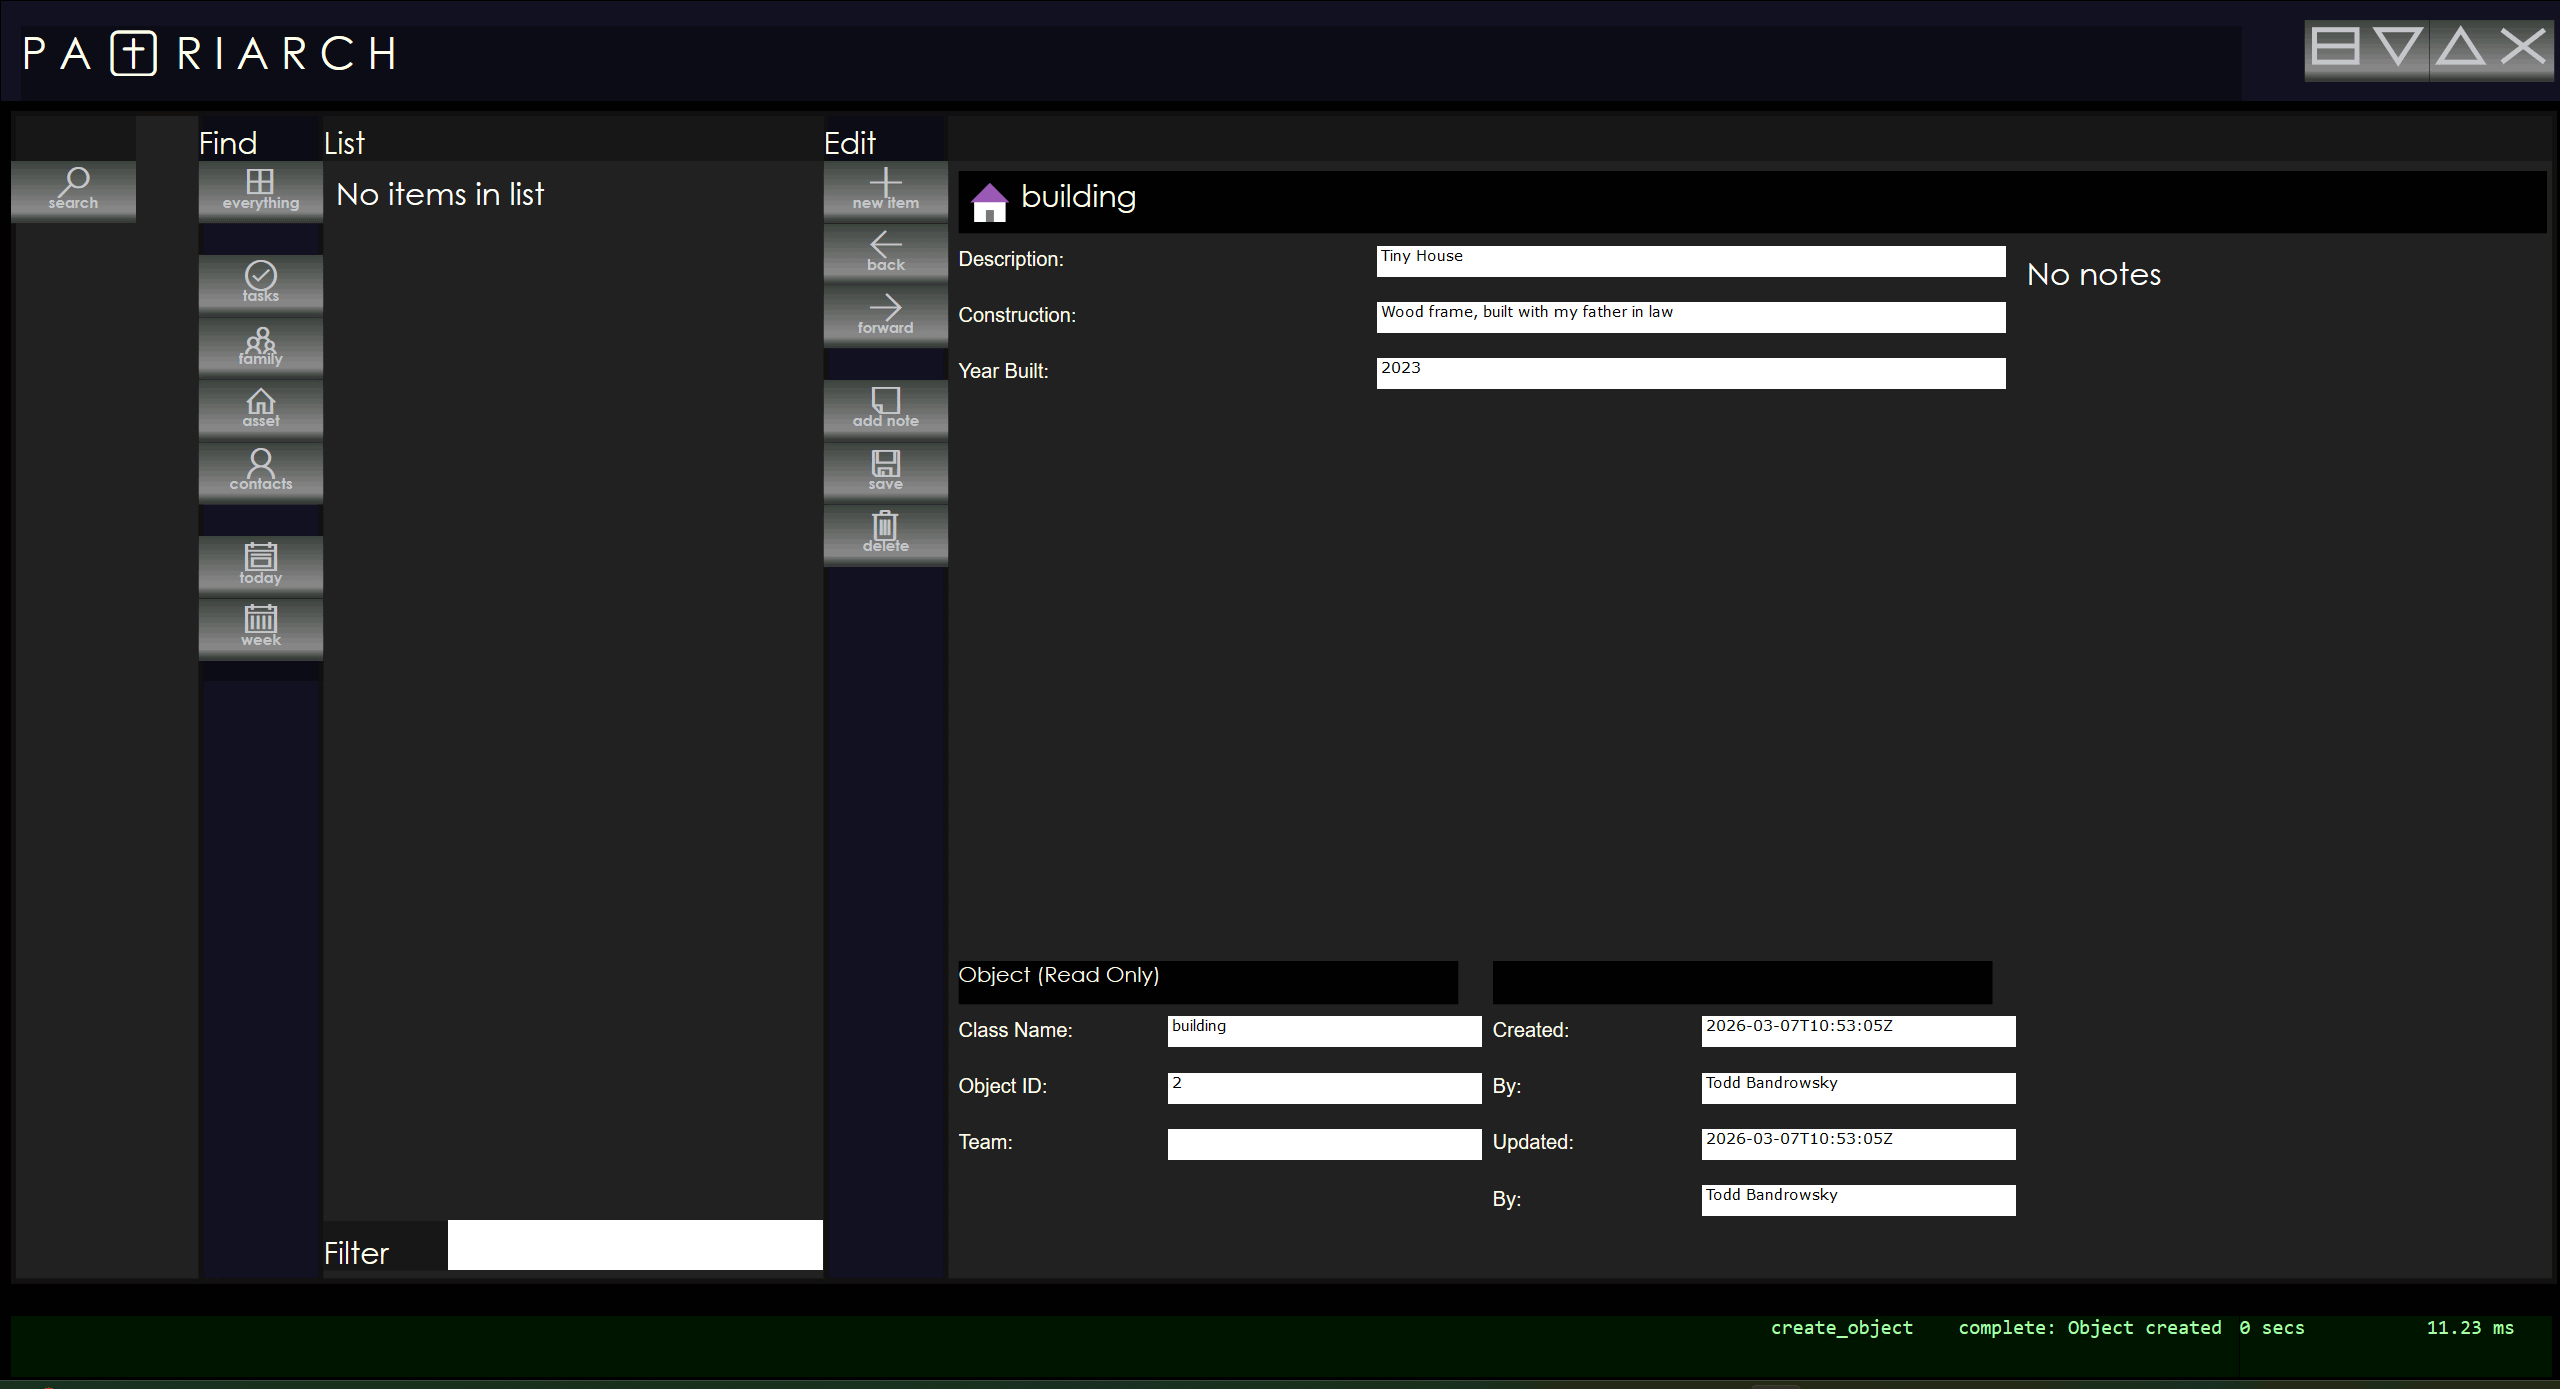
Task: Focus the list Filter input box
Action: [x=635, y=1245]
